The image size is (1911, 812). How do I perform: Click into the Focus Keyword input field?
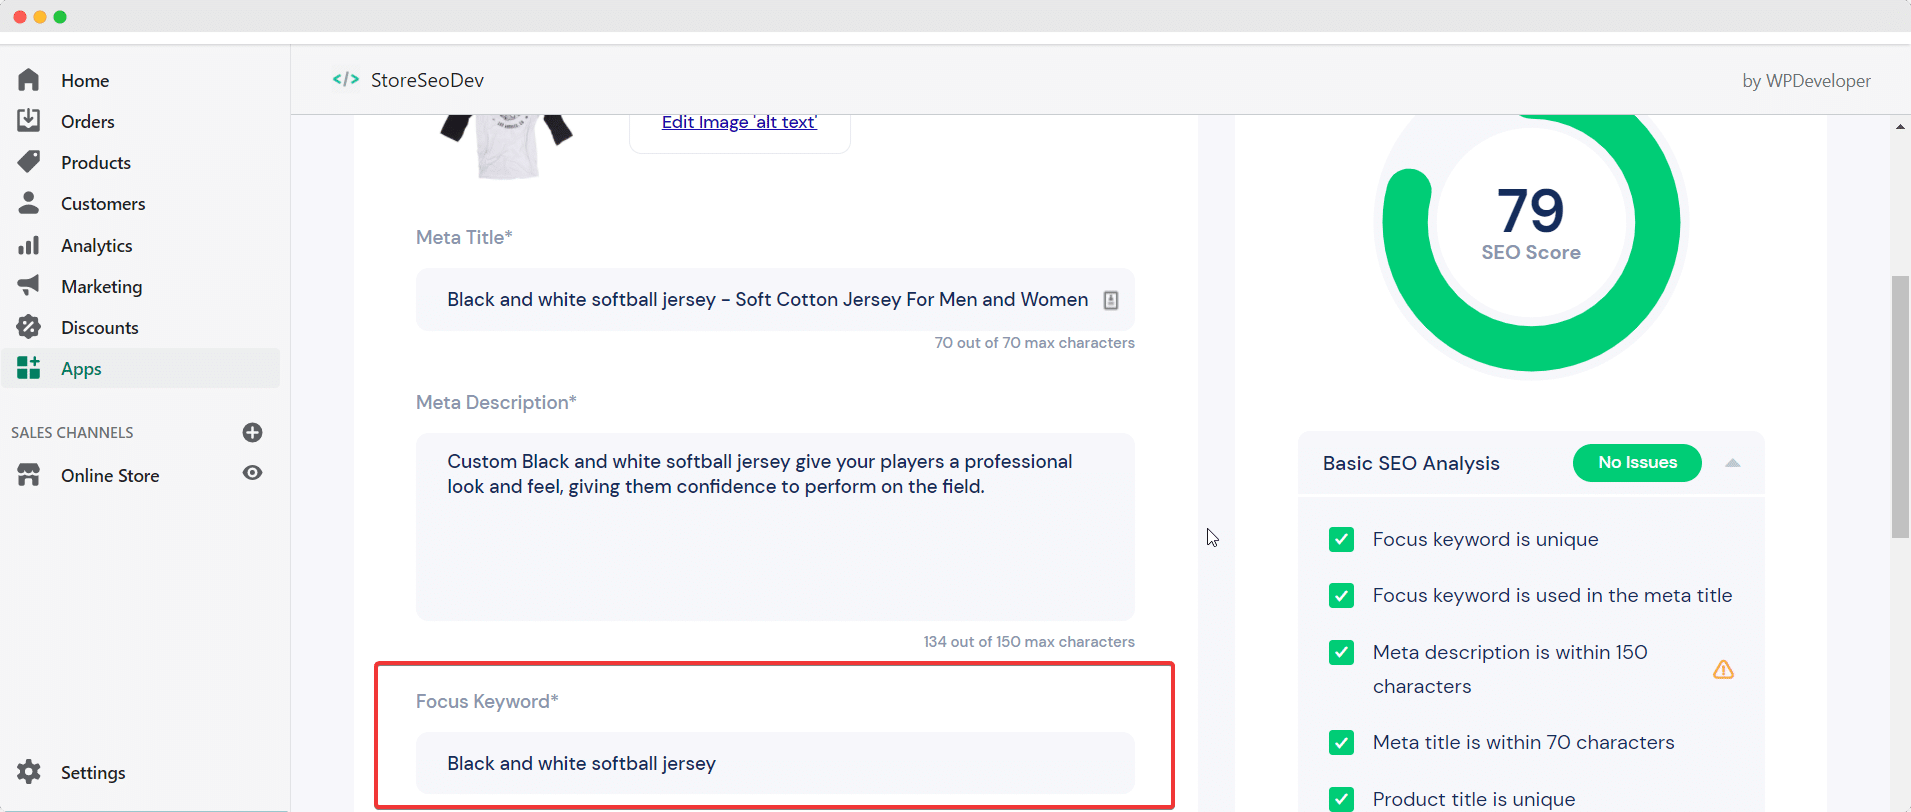(x=775, y=763)
